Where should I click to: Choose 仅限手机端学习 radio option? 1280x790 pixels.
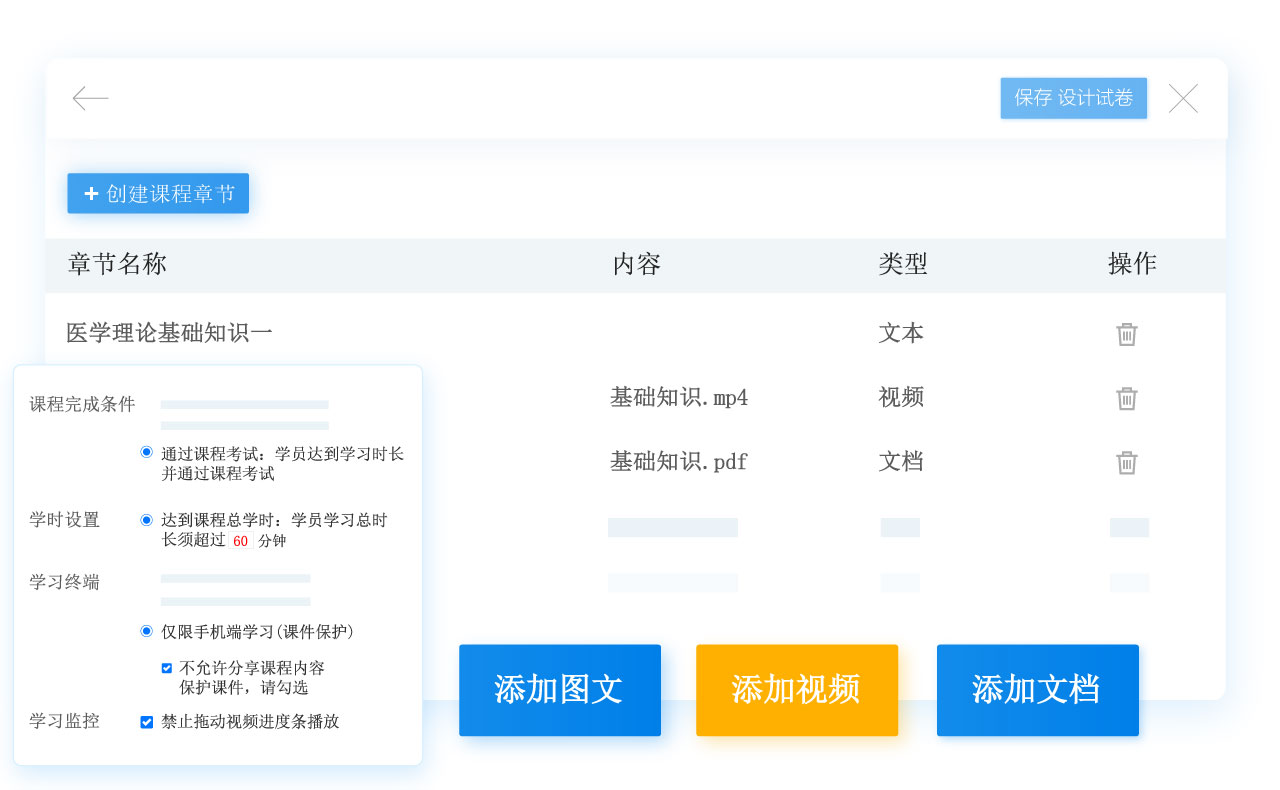147,631
